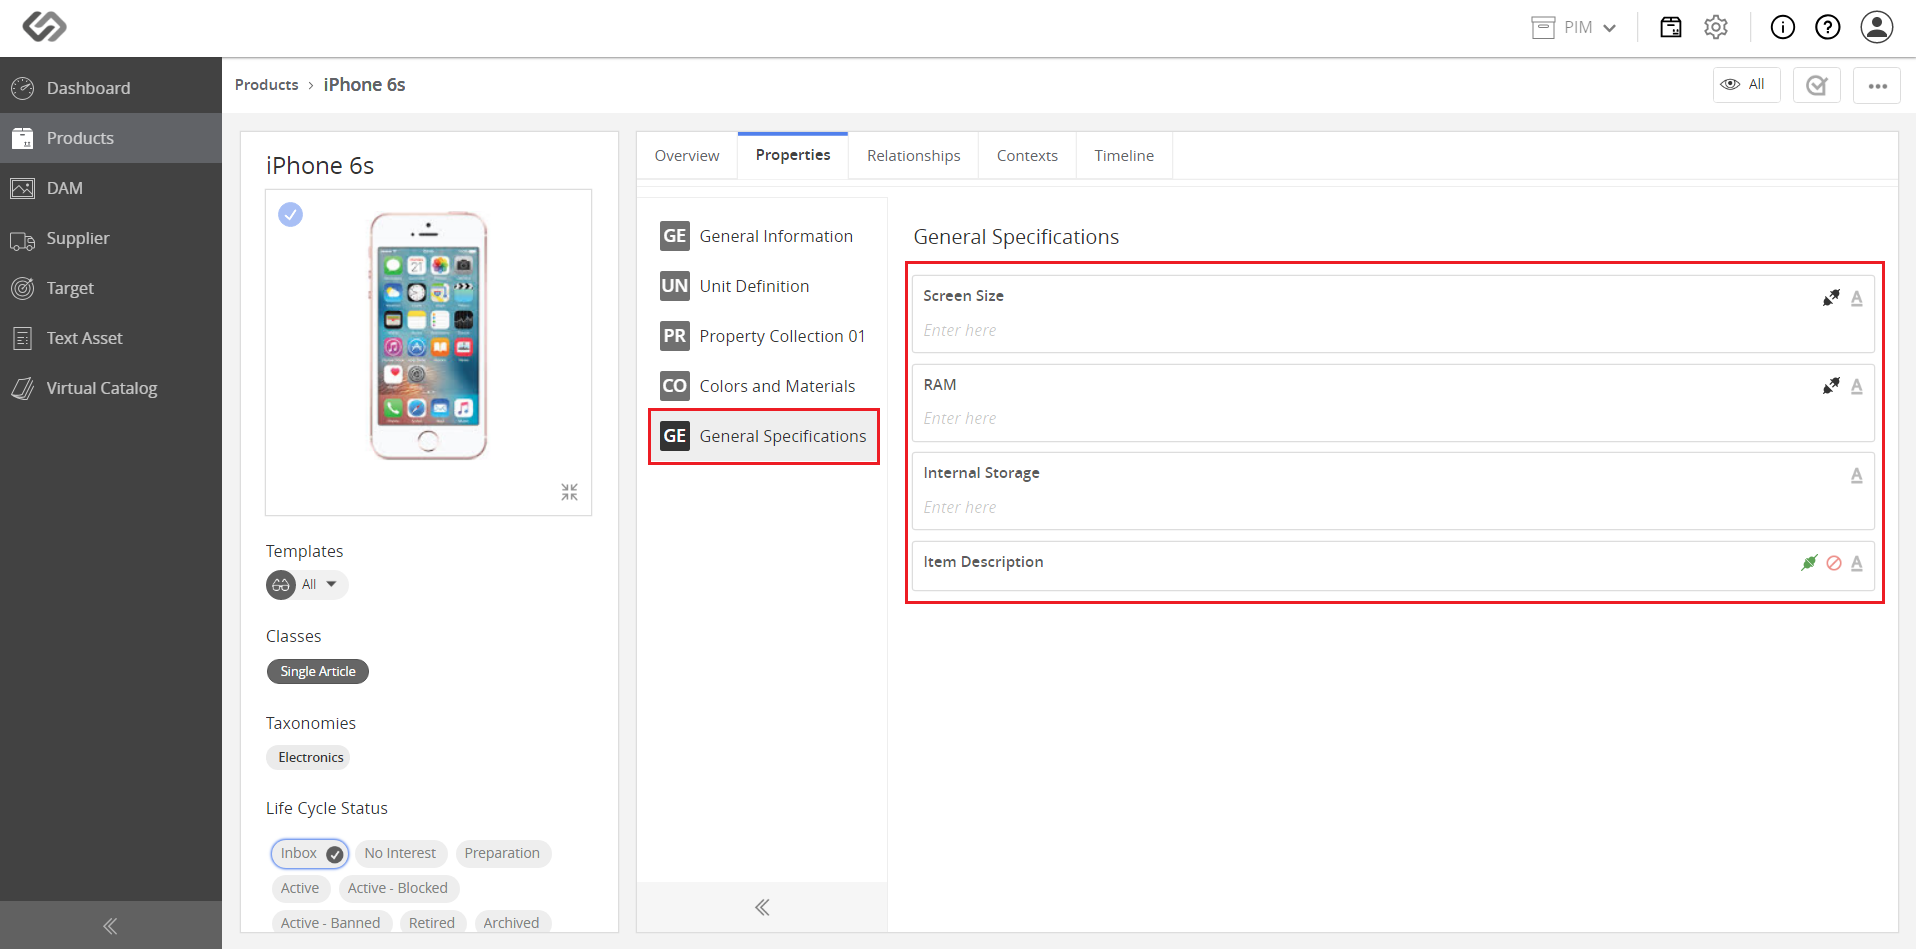This screenshot has width=1916, height=949.
Task: Open Colors and Materials group
Action: 763,386
